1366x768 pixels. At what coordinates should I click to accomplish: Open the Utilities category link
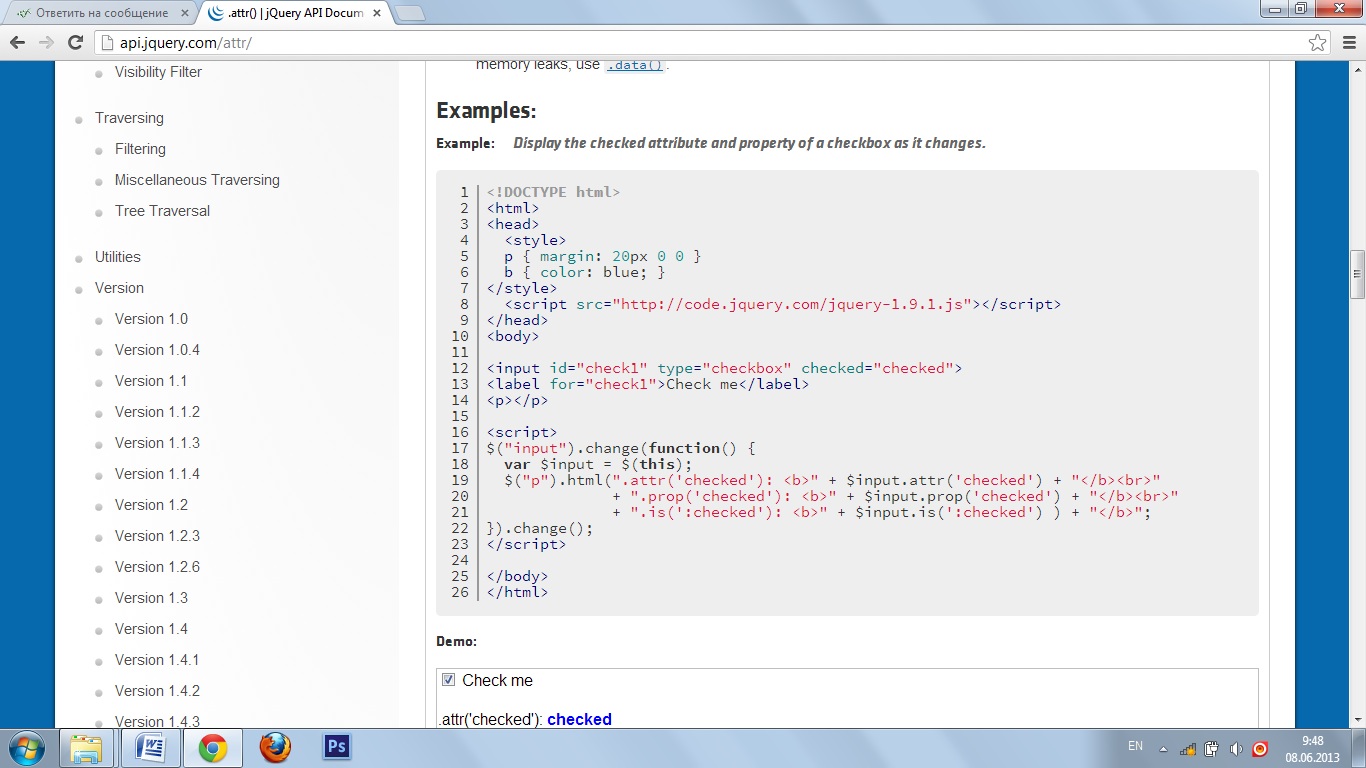click(118, 257)
